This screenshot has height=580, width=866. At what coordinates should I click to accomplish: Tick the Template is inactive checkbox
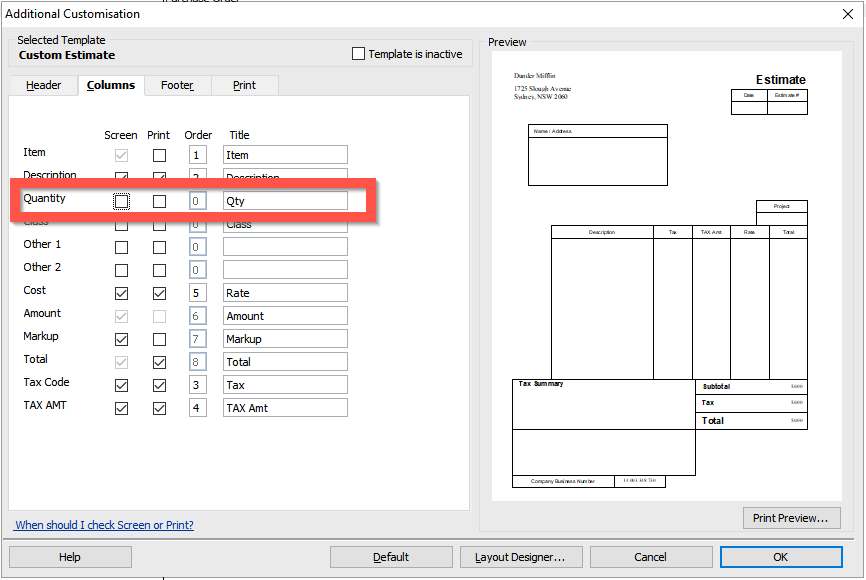point(358,54)
